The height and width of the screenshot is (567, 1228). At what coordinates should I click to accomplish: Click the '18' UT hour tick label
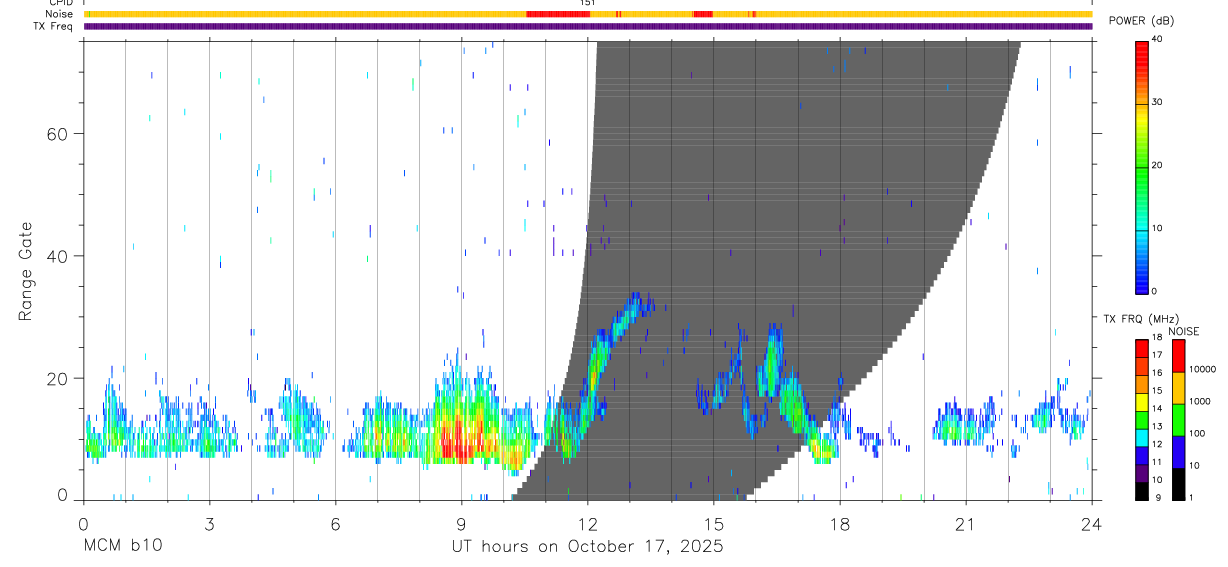pos(840,524)
